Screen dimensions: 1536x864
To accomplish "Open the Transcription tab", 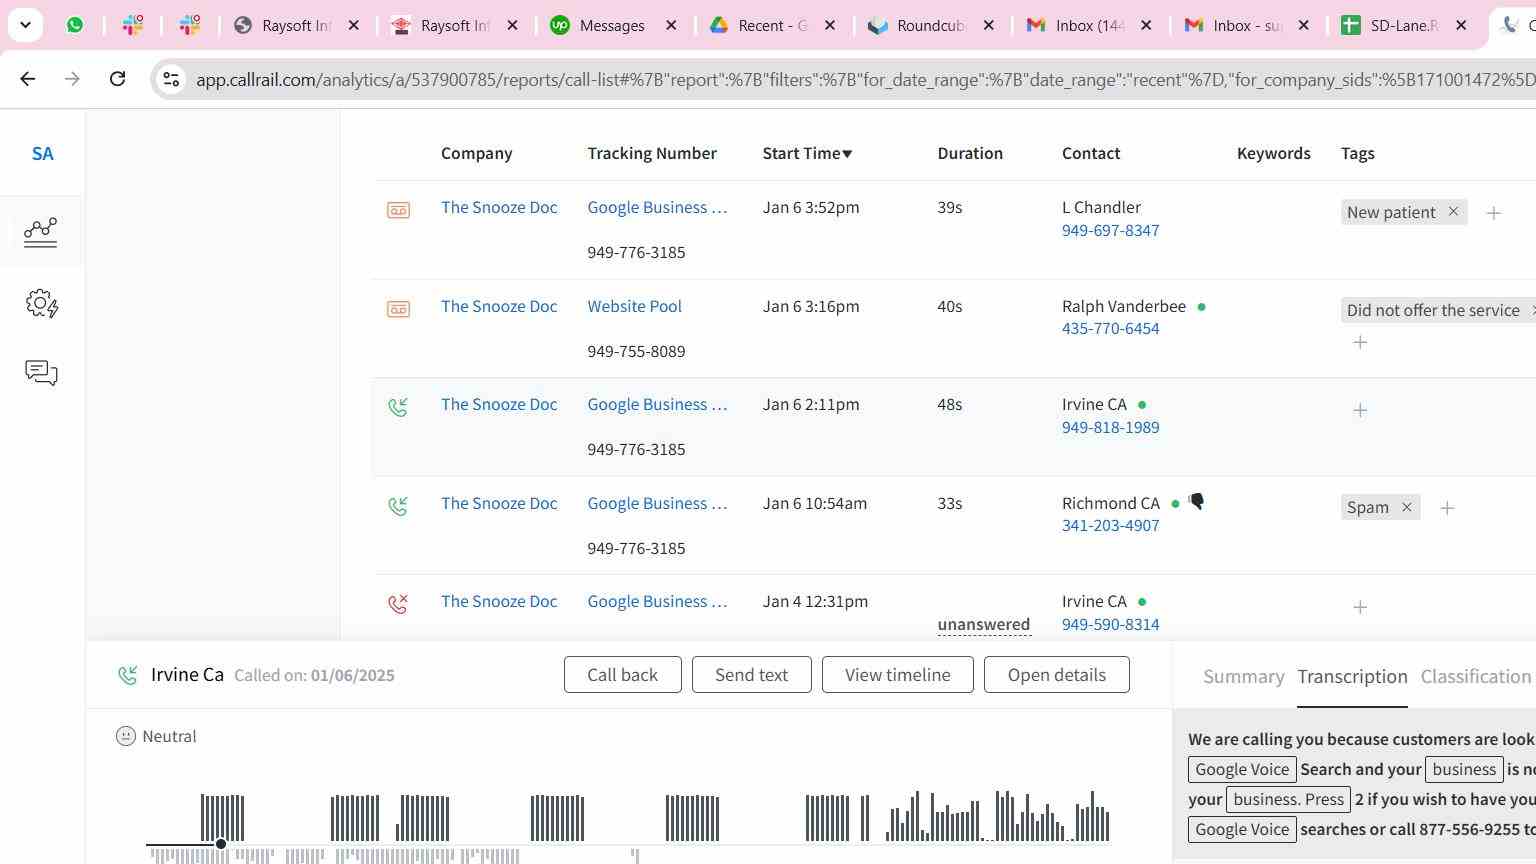I will click(1352, 677).
